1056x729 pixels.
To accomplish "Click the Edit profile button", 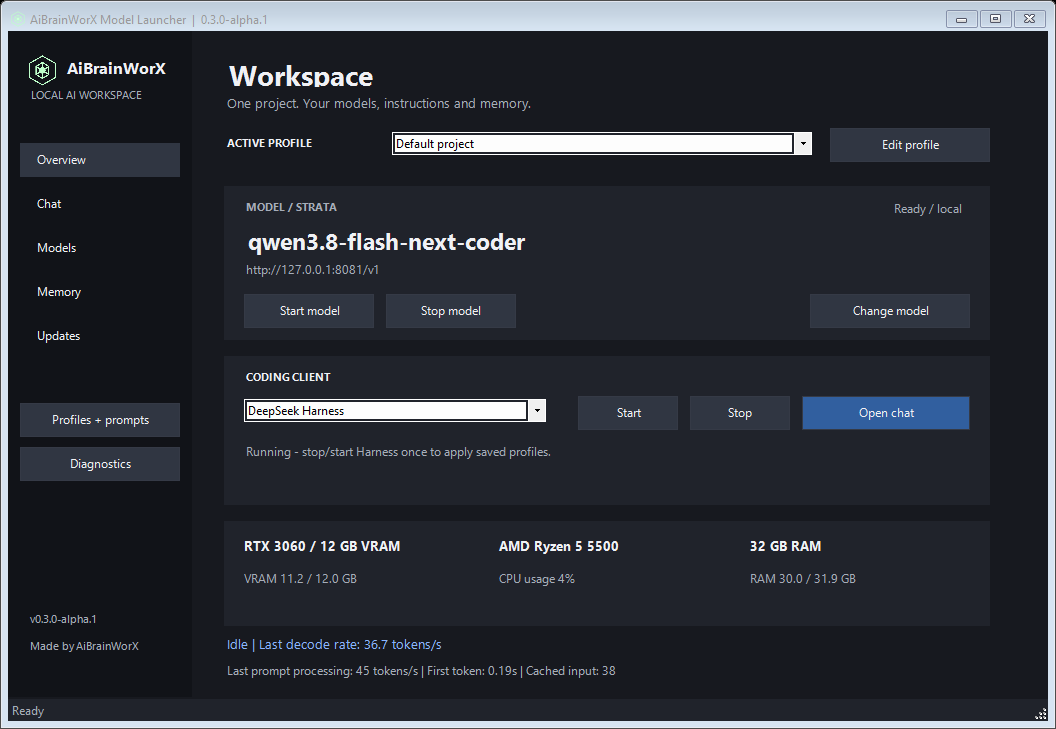I will [910, 145].
